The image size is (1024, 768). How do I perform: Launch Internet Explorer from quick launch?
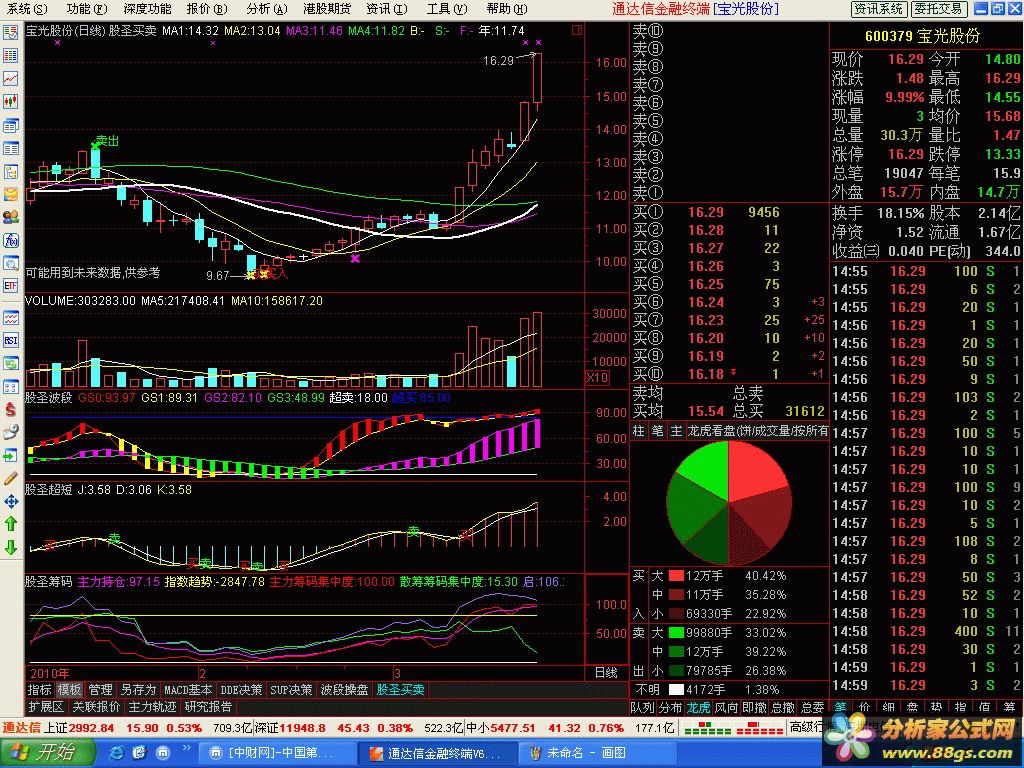coord(116,753)
